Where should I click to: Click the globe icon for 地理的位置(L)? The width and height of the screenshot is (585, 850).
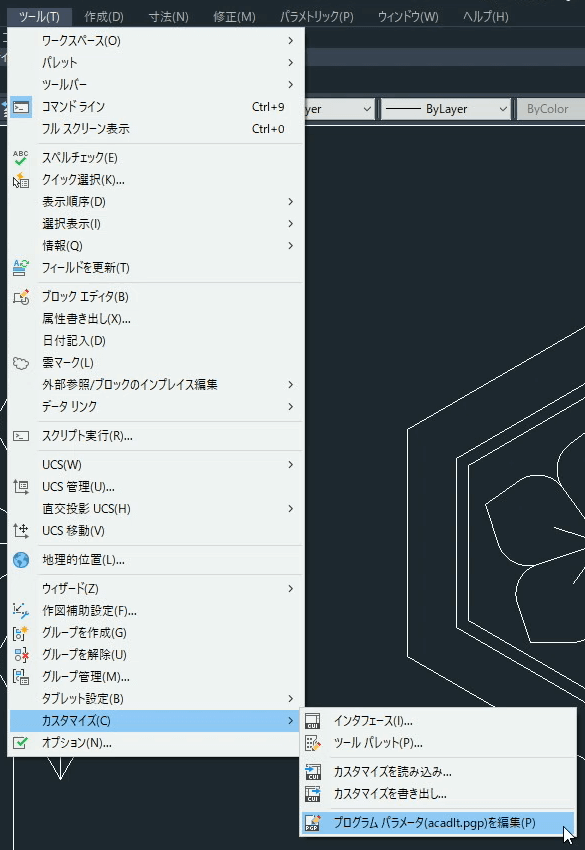click(21, 559)
